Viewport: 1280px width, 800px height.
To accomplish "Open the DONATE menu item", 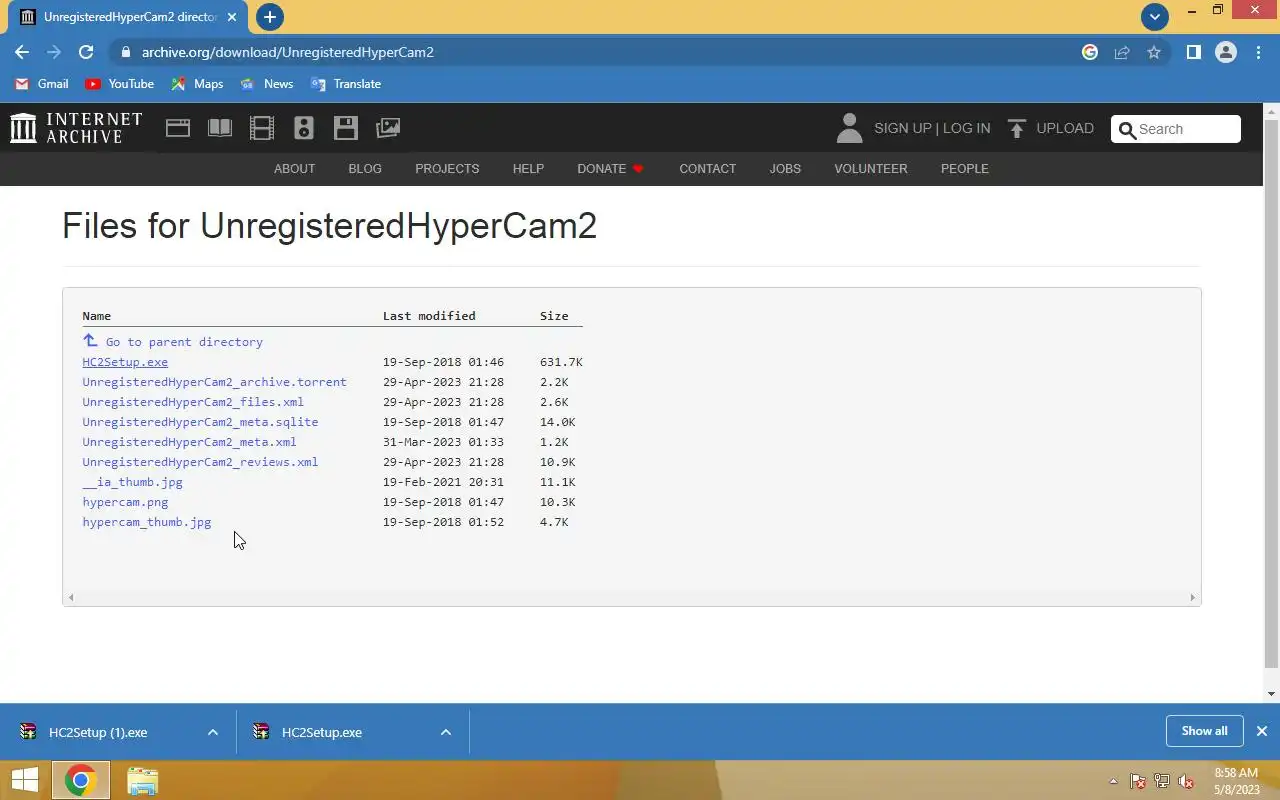I will coord(610,168).
